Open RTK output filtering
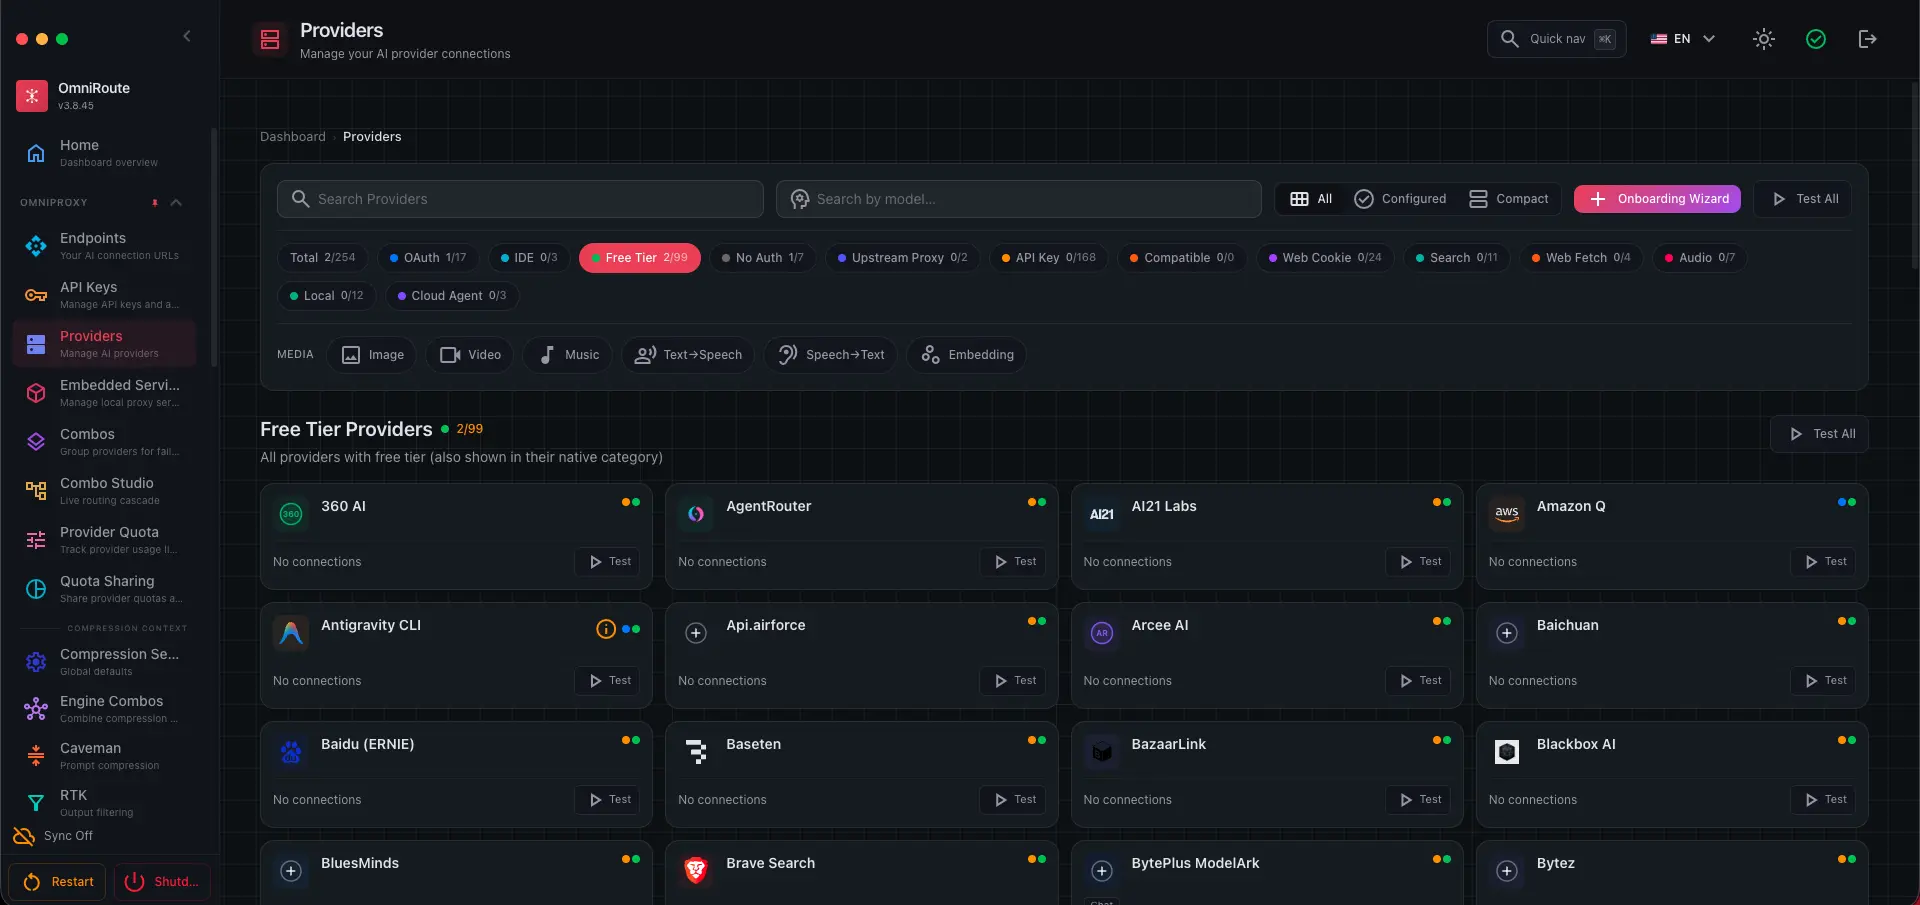The image size is (1920, 905). pyautogui.click(x=106, y=803)
